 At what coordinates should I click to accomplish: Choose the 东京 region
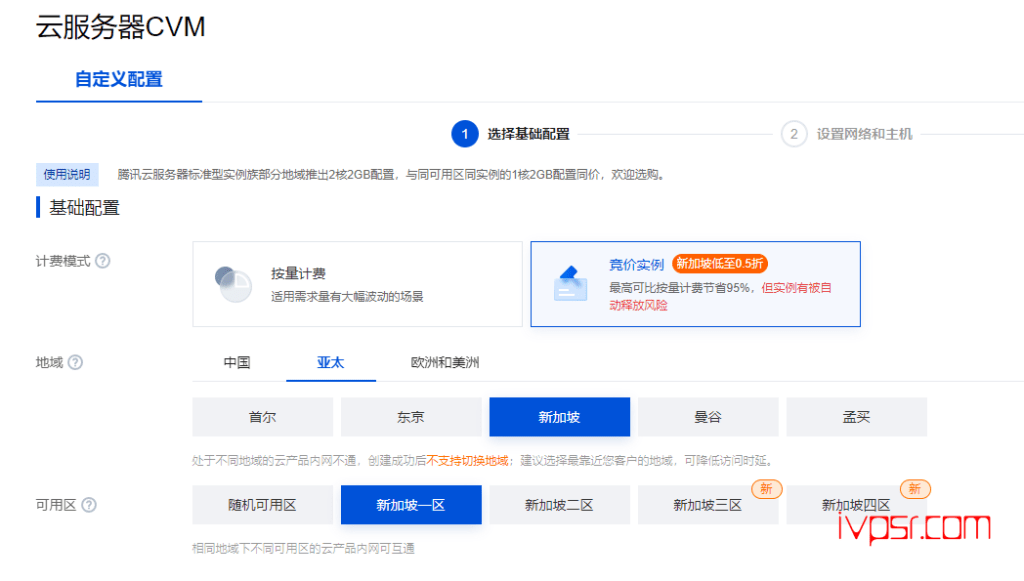pos(411,416)
